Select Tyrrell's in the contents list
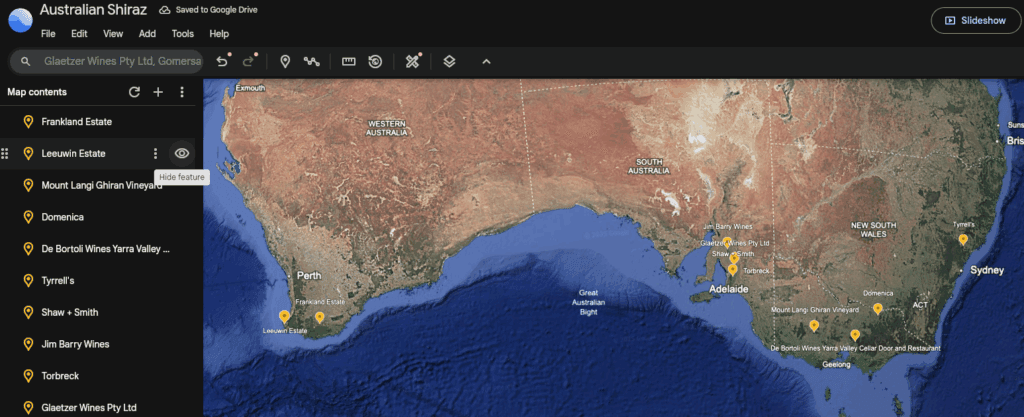1024x417 pixels. (58, 281)
